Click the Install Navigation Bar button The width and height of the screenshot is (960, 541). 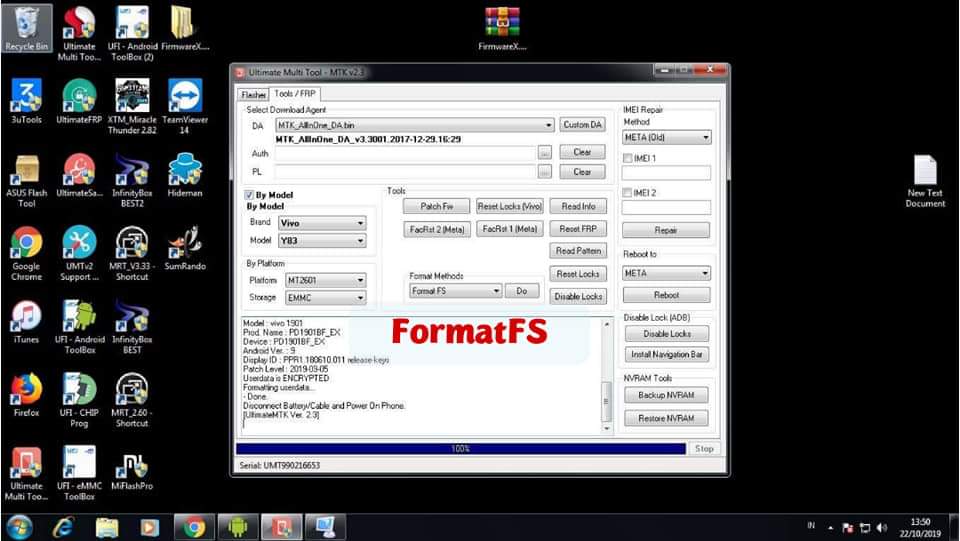click(666, 354)
